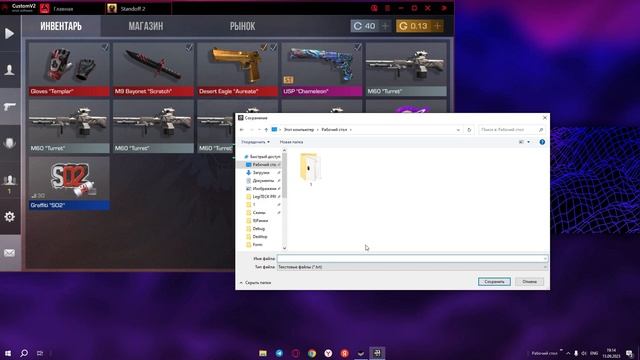
Task: Click the up arrow in the save dialog
Action: pos(266,130)
